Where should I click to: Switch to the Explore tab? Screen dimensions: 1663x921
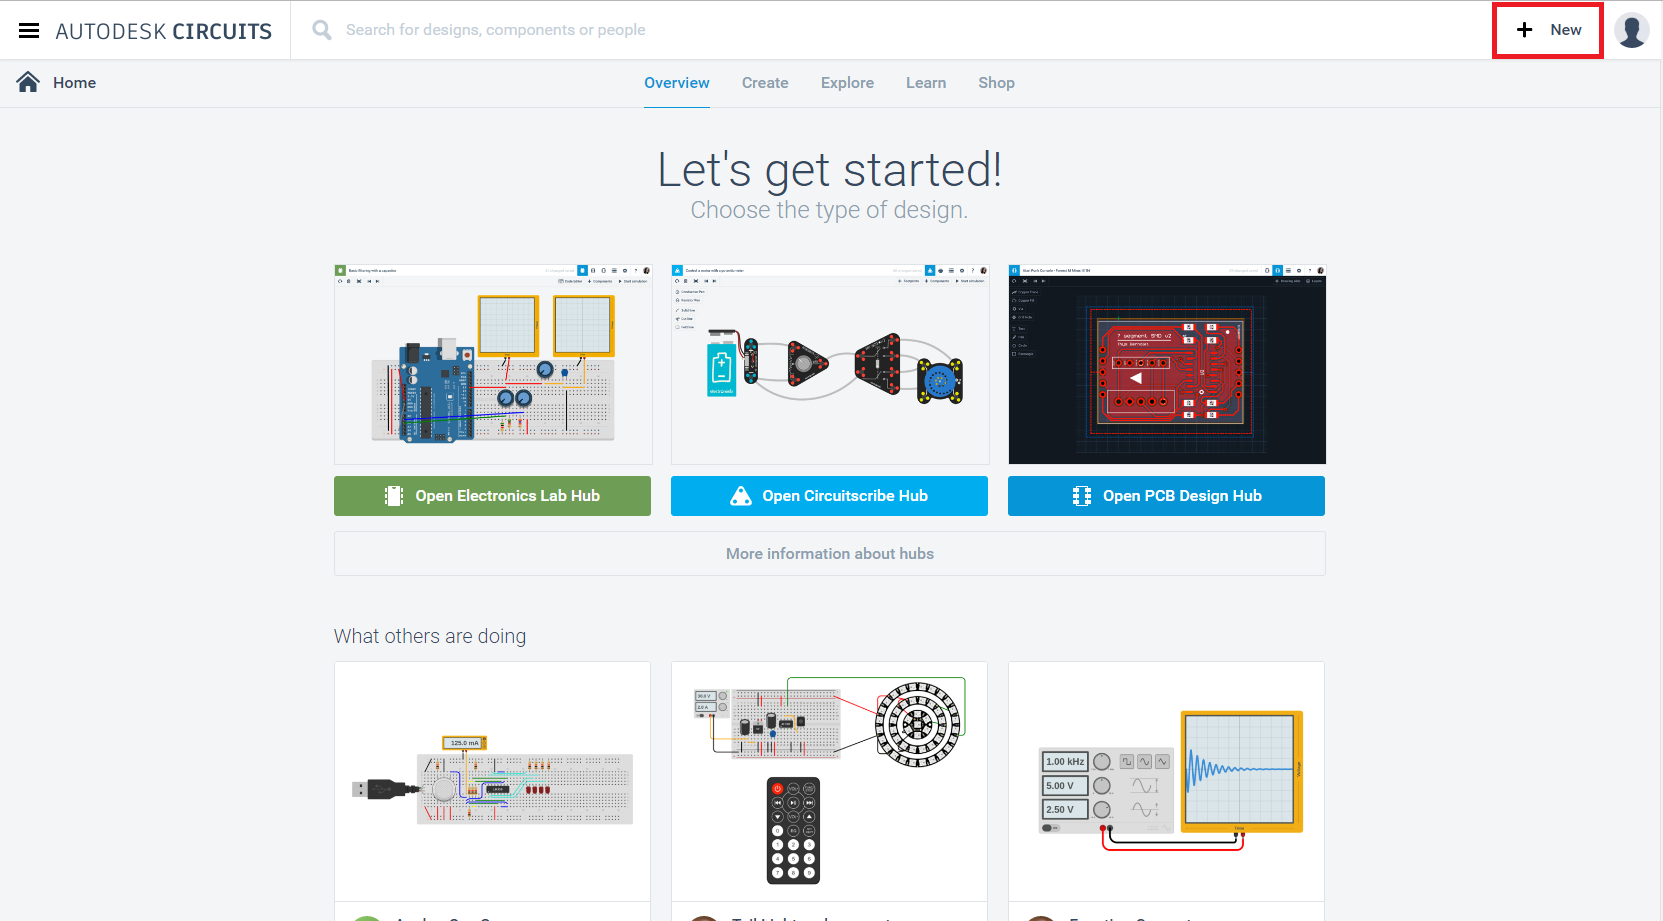pos(847,83)
